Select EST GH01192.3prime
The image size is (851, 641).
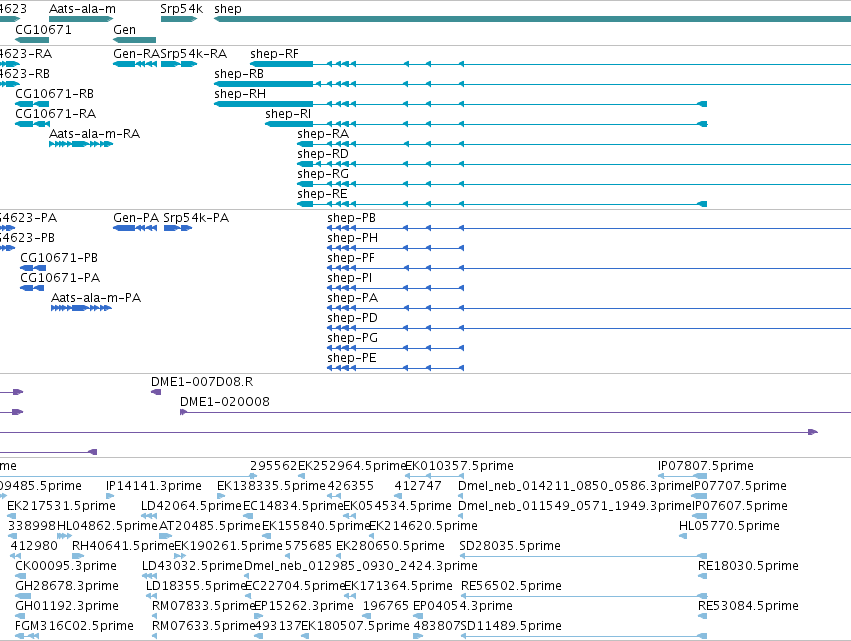click(x=67, y=607)
